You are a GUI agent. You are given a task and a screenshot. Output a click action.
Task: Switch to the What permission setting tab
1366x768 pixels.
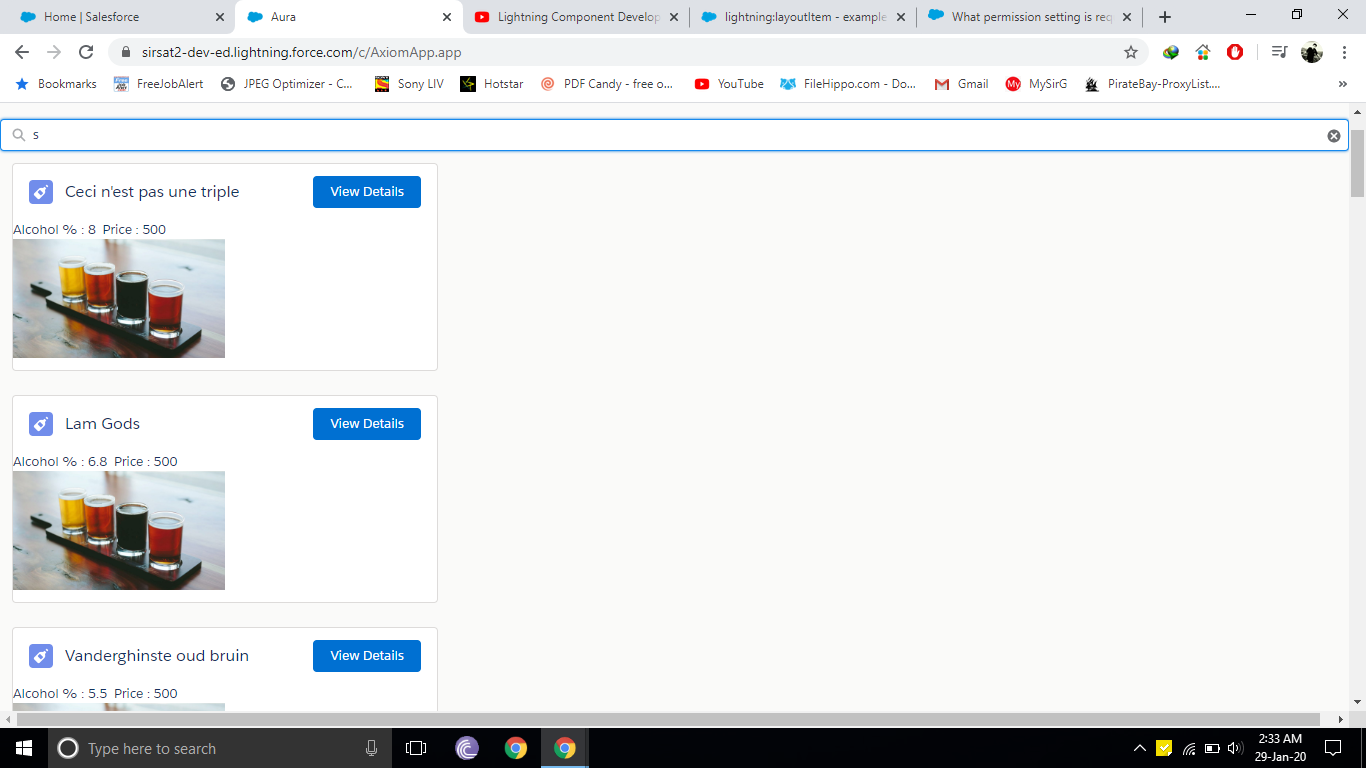coord(1031,17)
